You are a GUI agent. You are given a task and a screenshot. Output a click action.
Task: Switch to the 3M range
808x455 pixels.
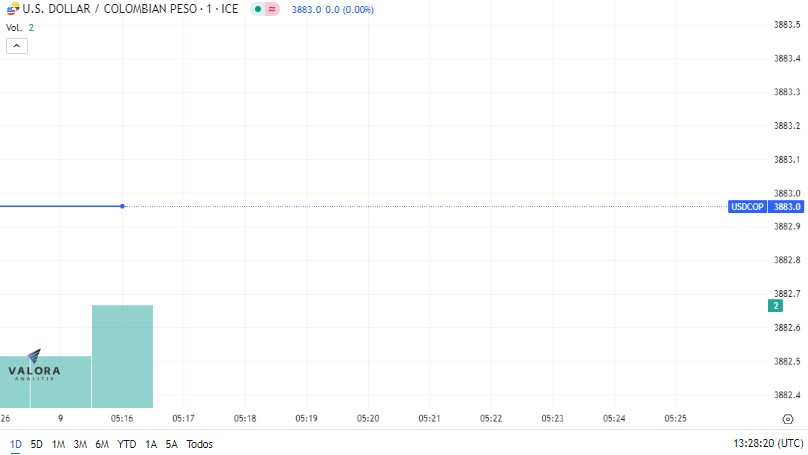(80, 444)
